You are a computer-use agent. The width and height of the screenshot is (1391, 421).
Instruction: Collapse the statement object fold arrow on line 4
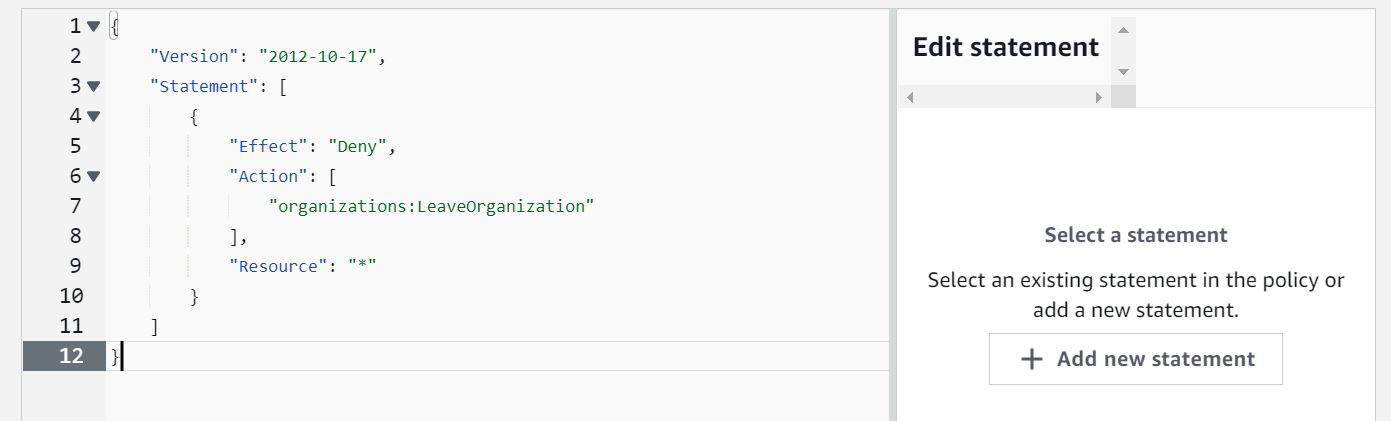click(94, 116)
